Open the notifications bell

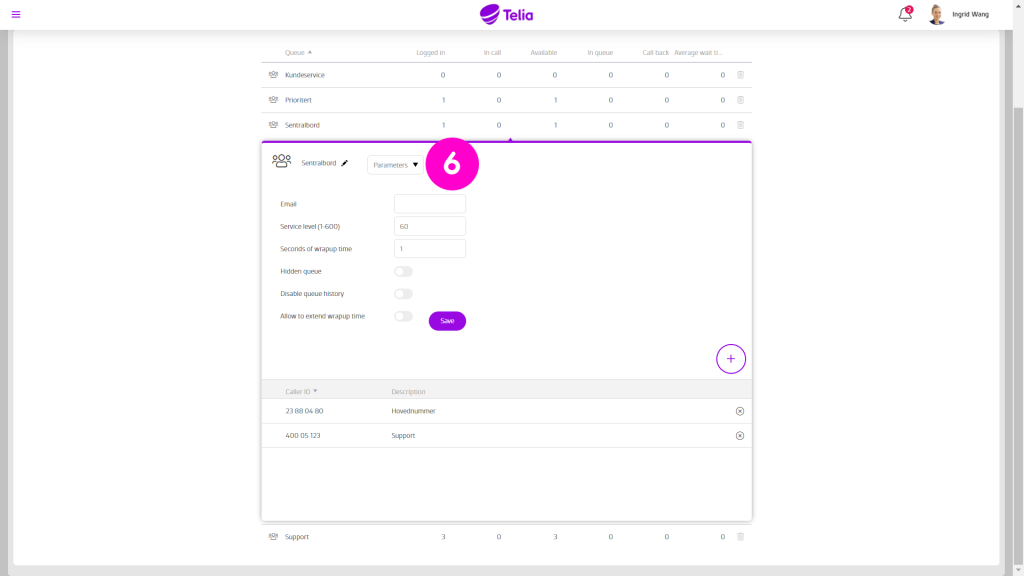pos(903,15)
